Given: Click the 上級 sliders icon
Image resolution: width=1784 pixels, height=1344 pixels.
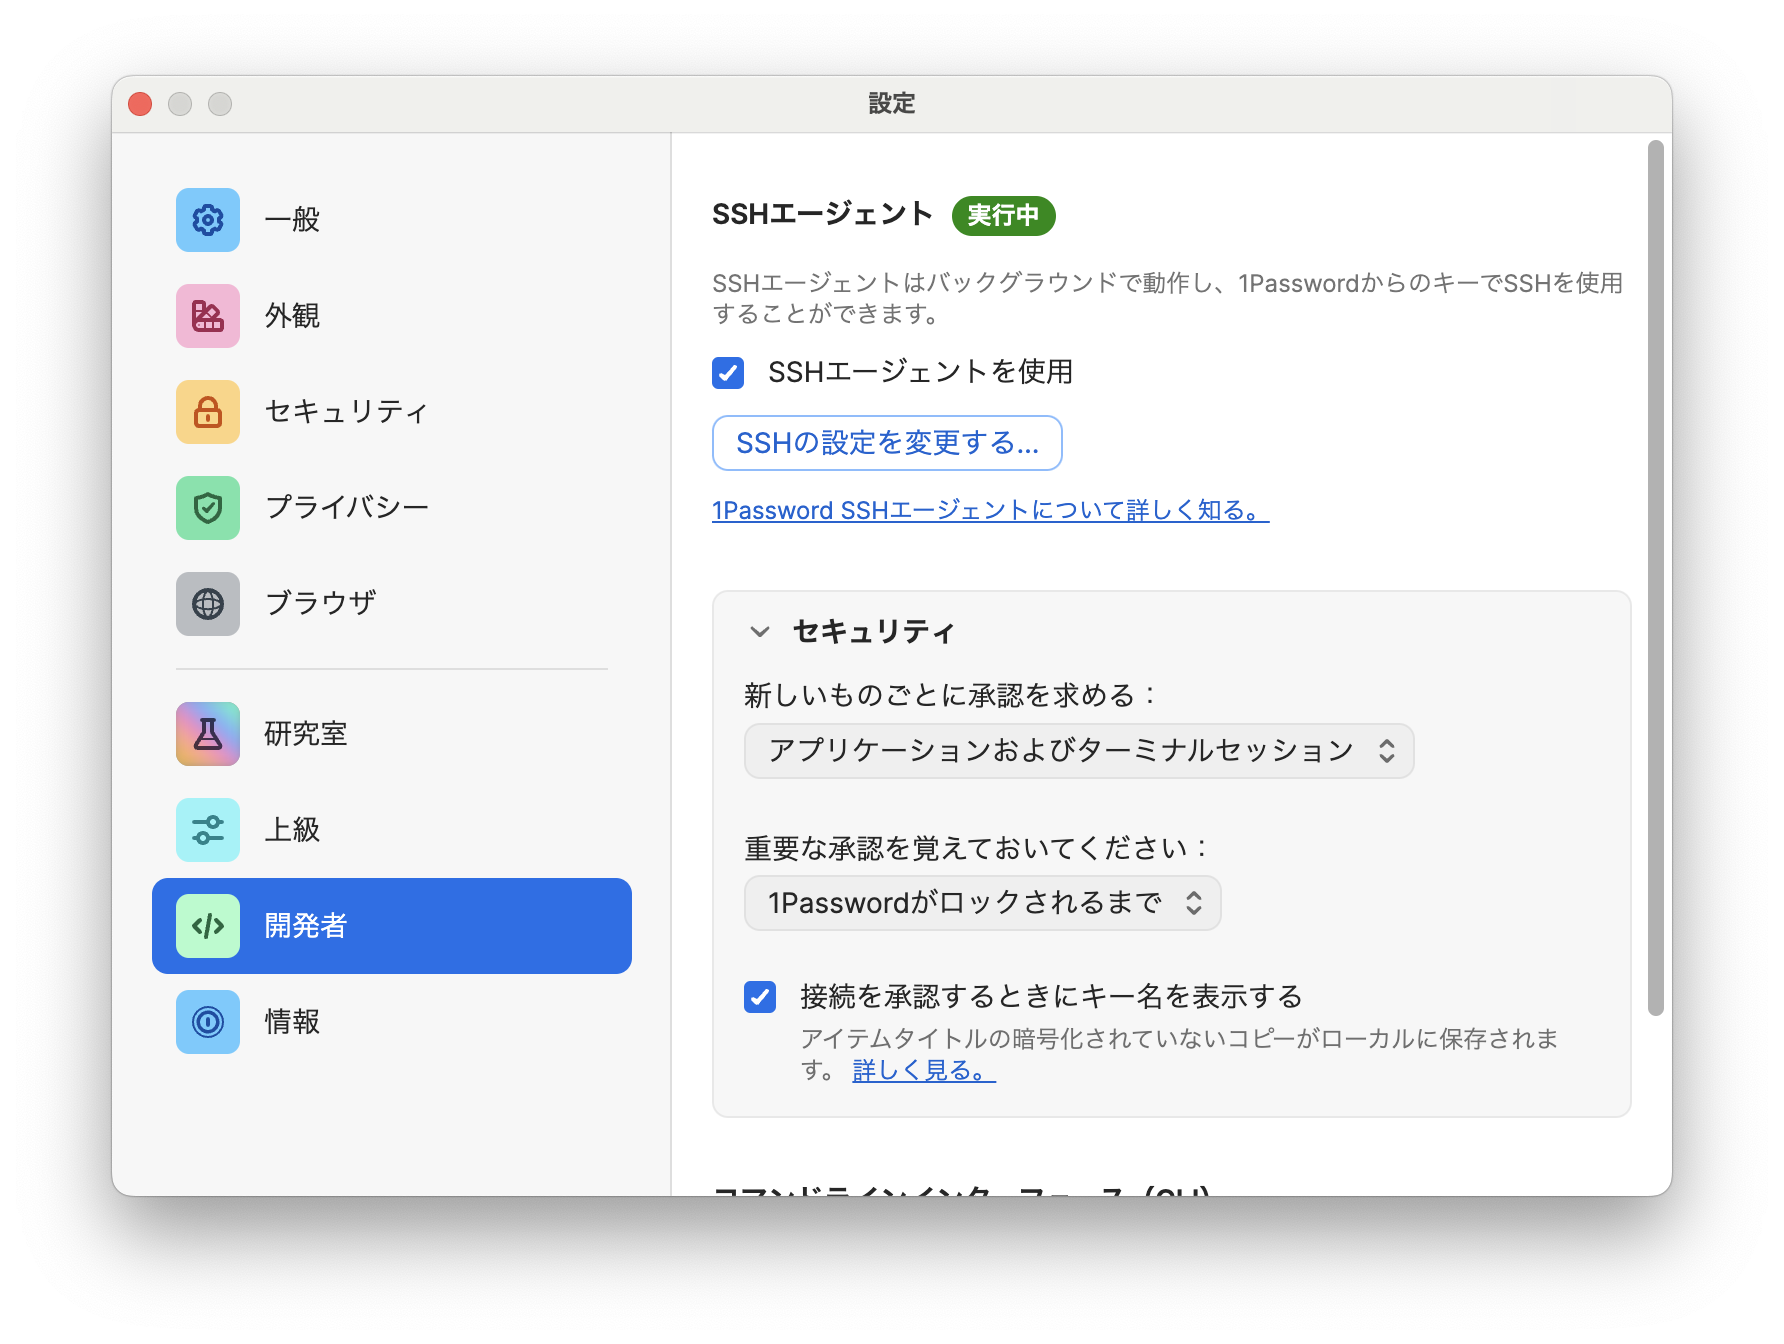Looking at the screenshot, I should coord(207,830).
